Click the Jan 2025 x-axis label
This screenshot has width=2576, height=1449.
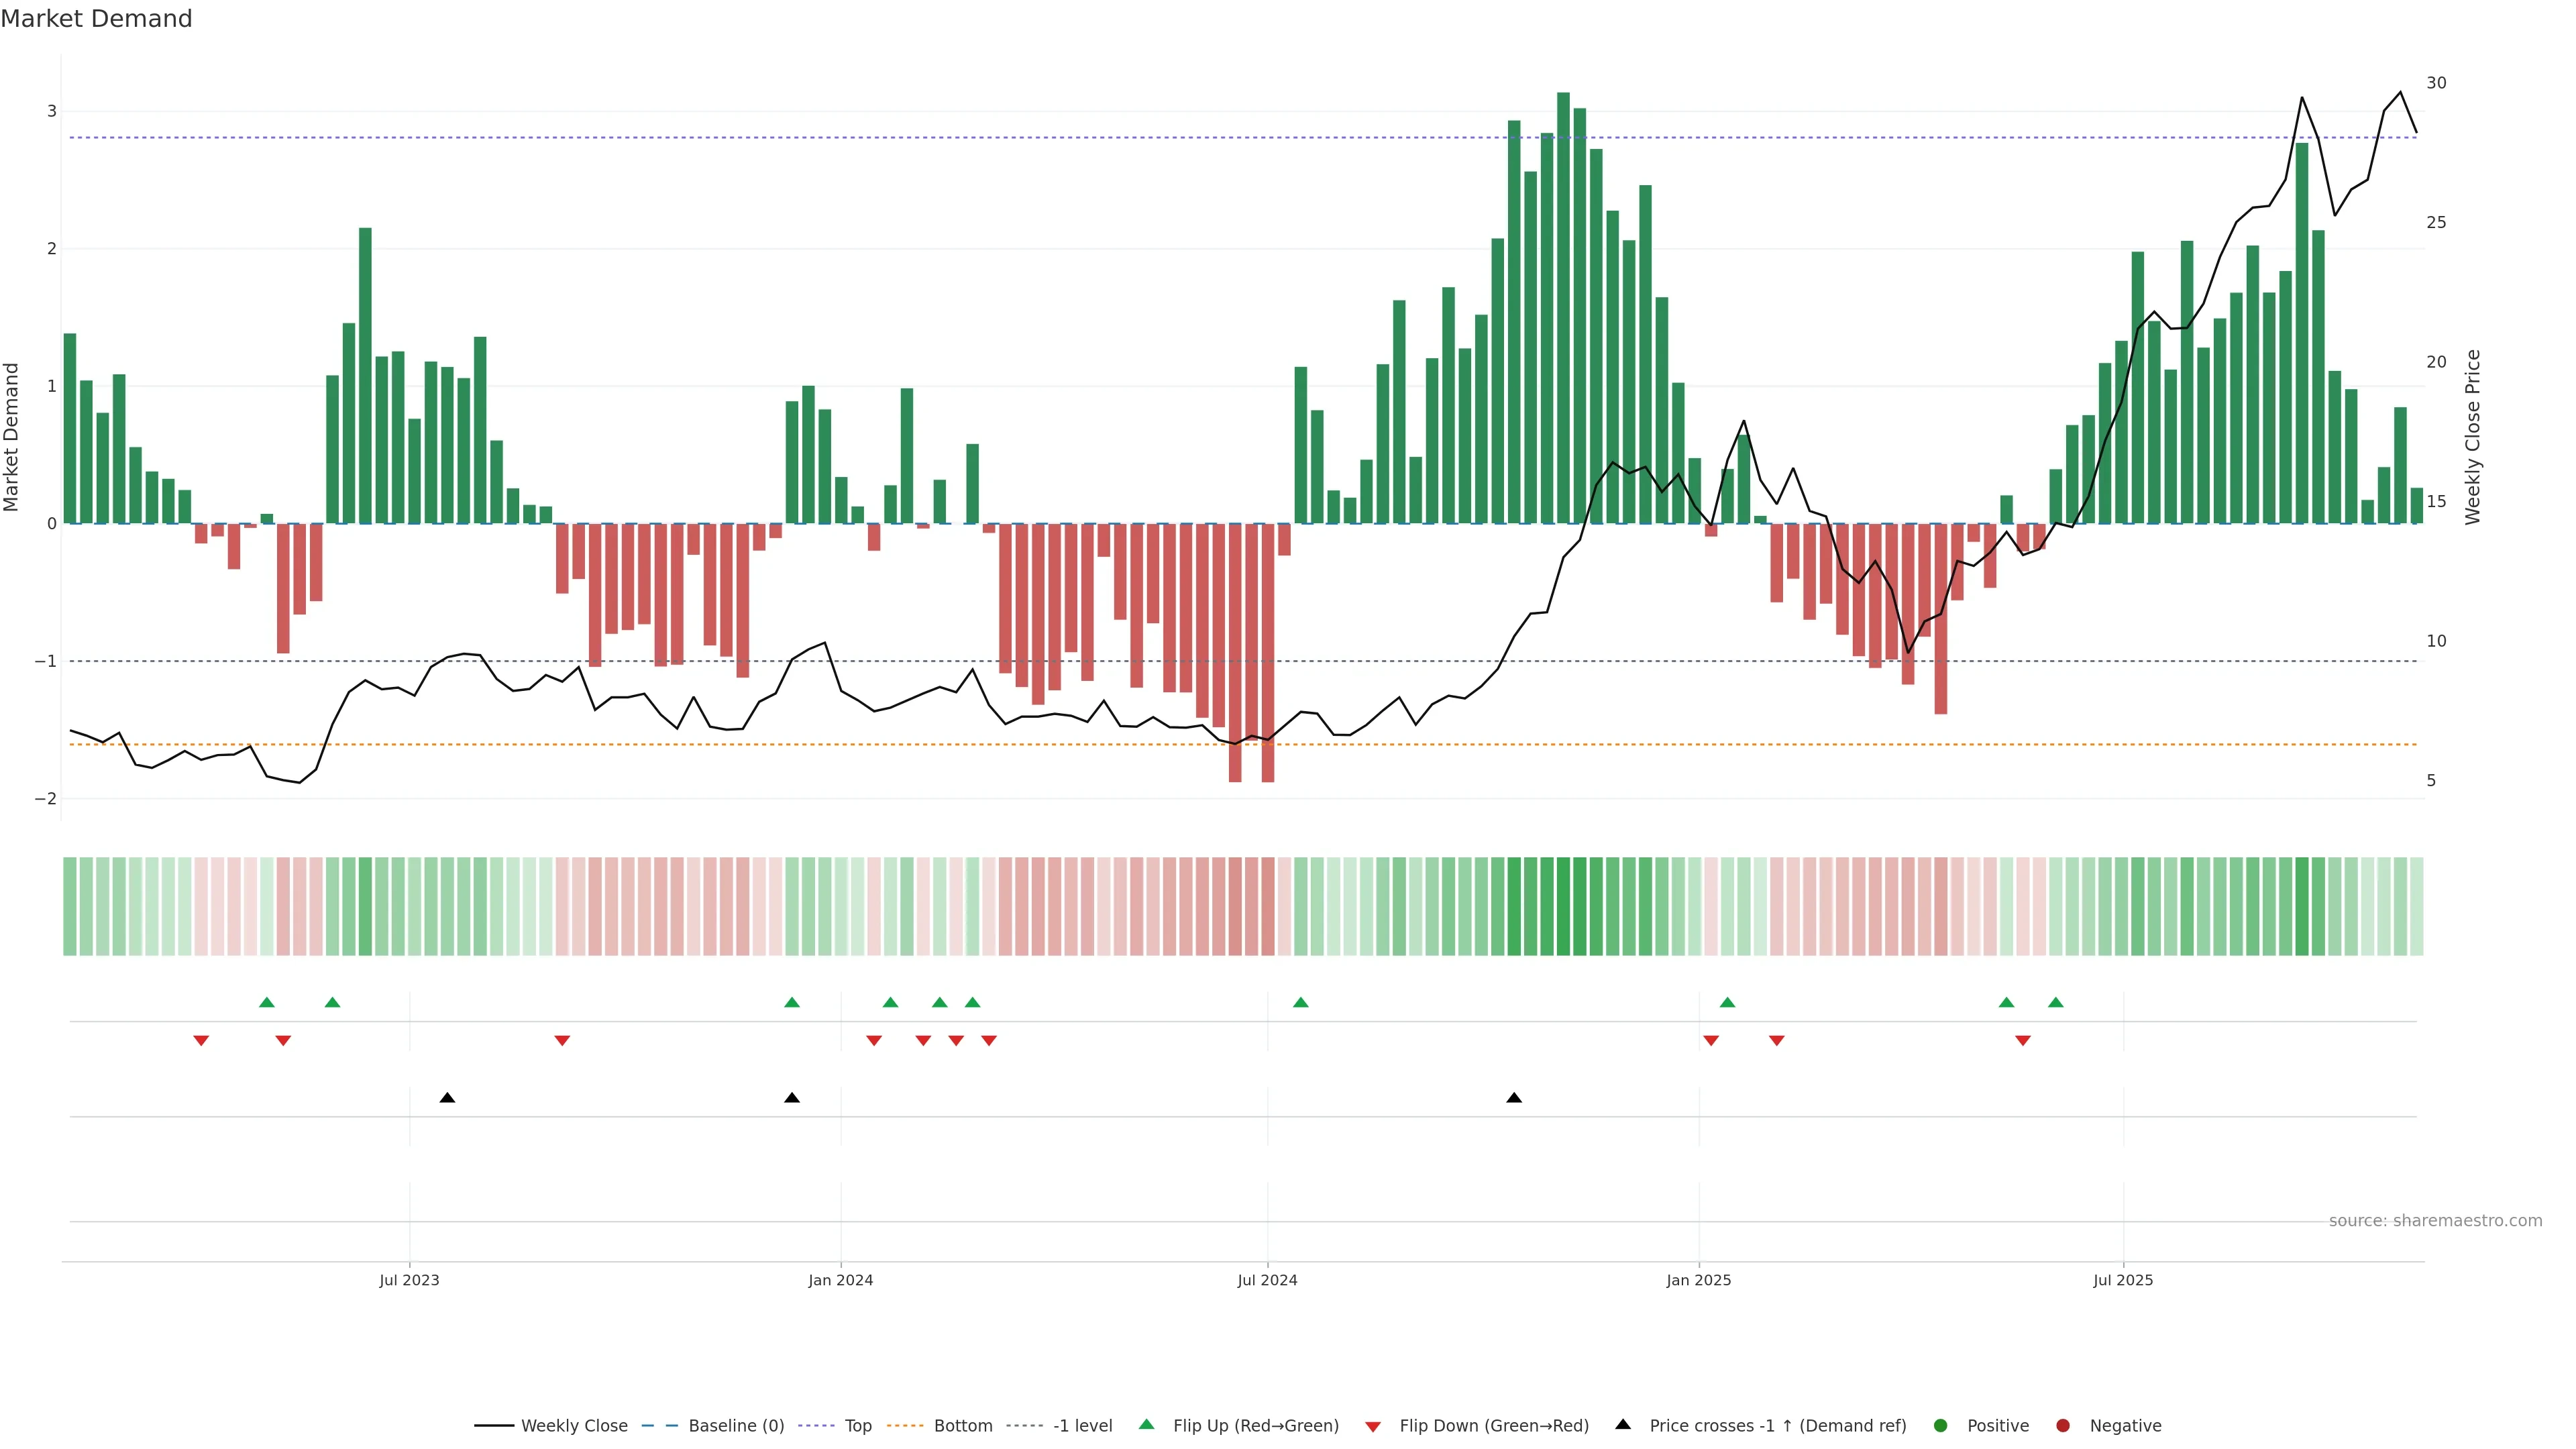click(x=1698, y=1280)
